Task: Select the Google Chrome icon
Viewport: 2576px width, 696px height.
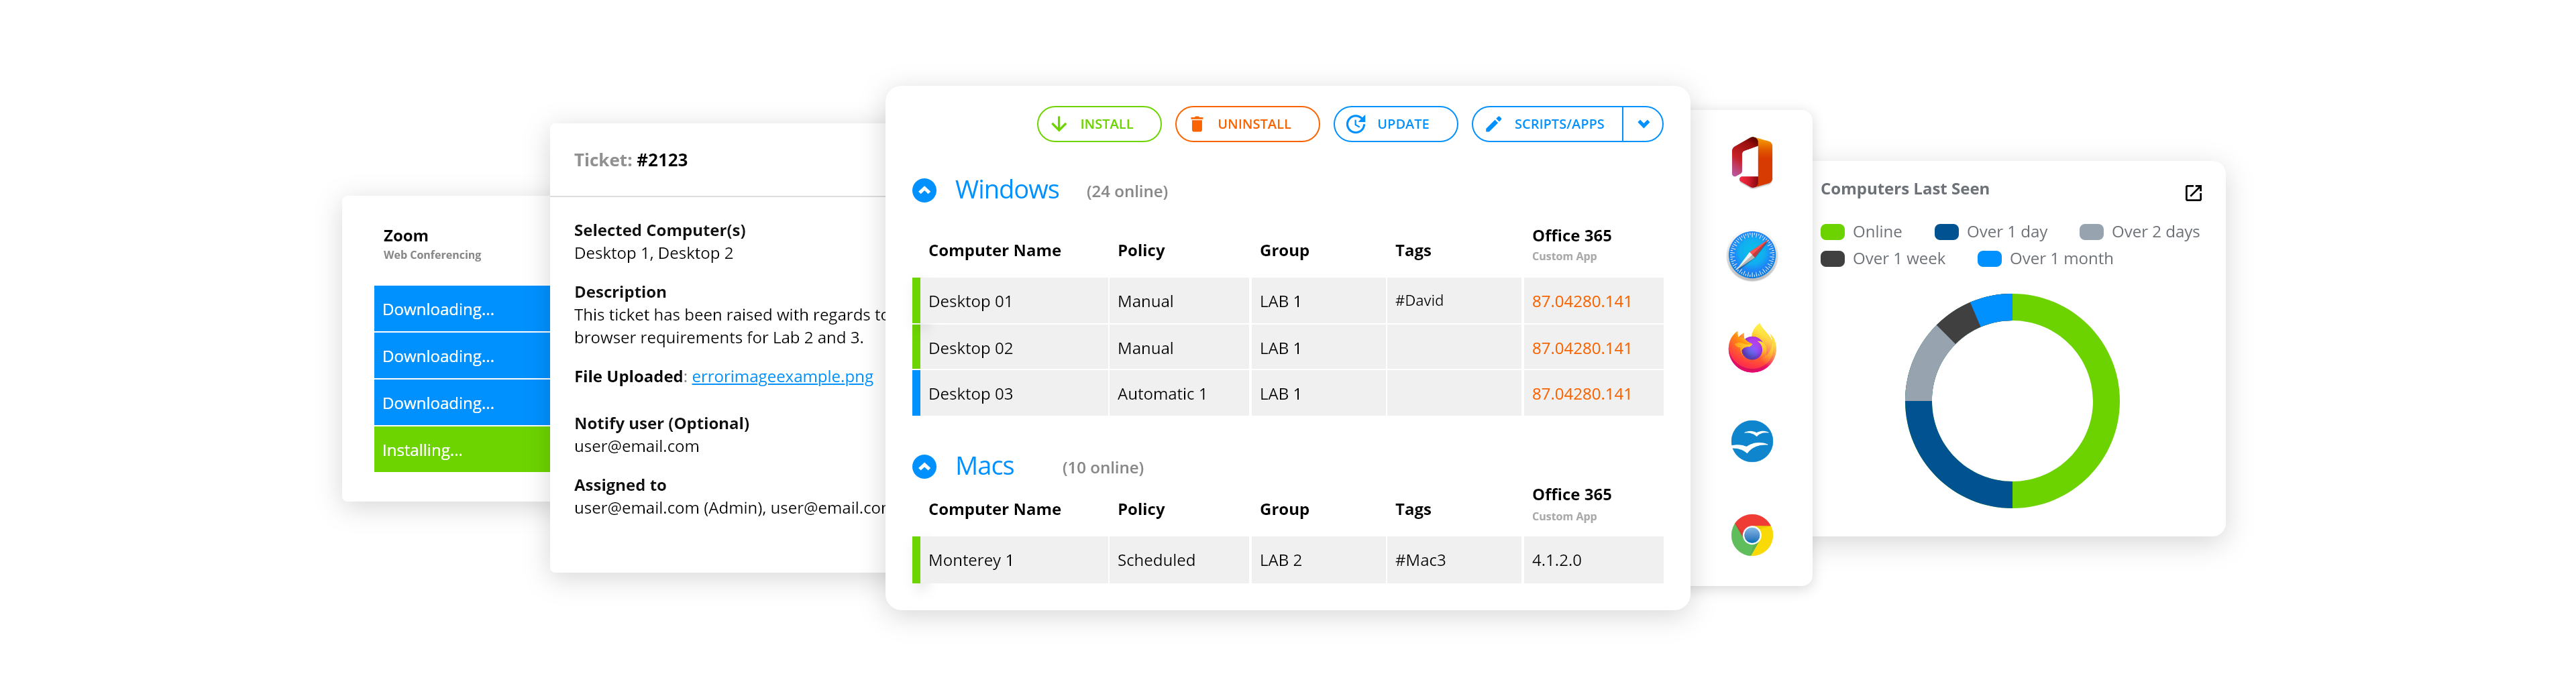Action: [x=1751, y=535]
